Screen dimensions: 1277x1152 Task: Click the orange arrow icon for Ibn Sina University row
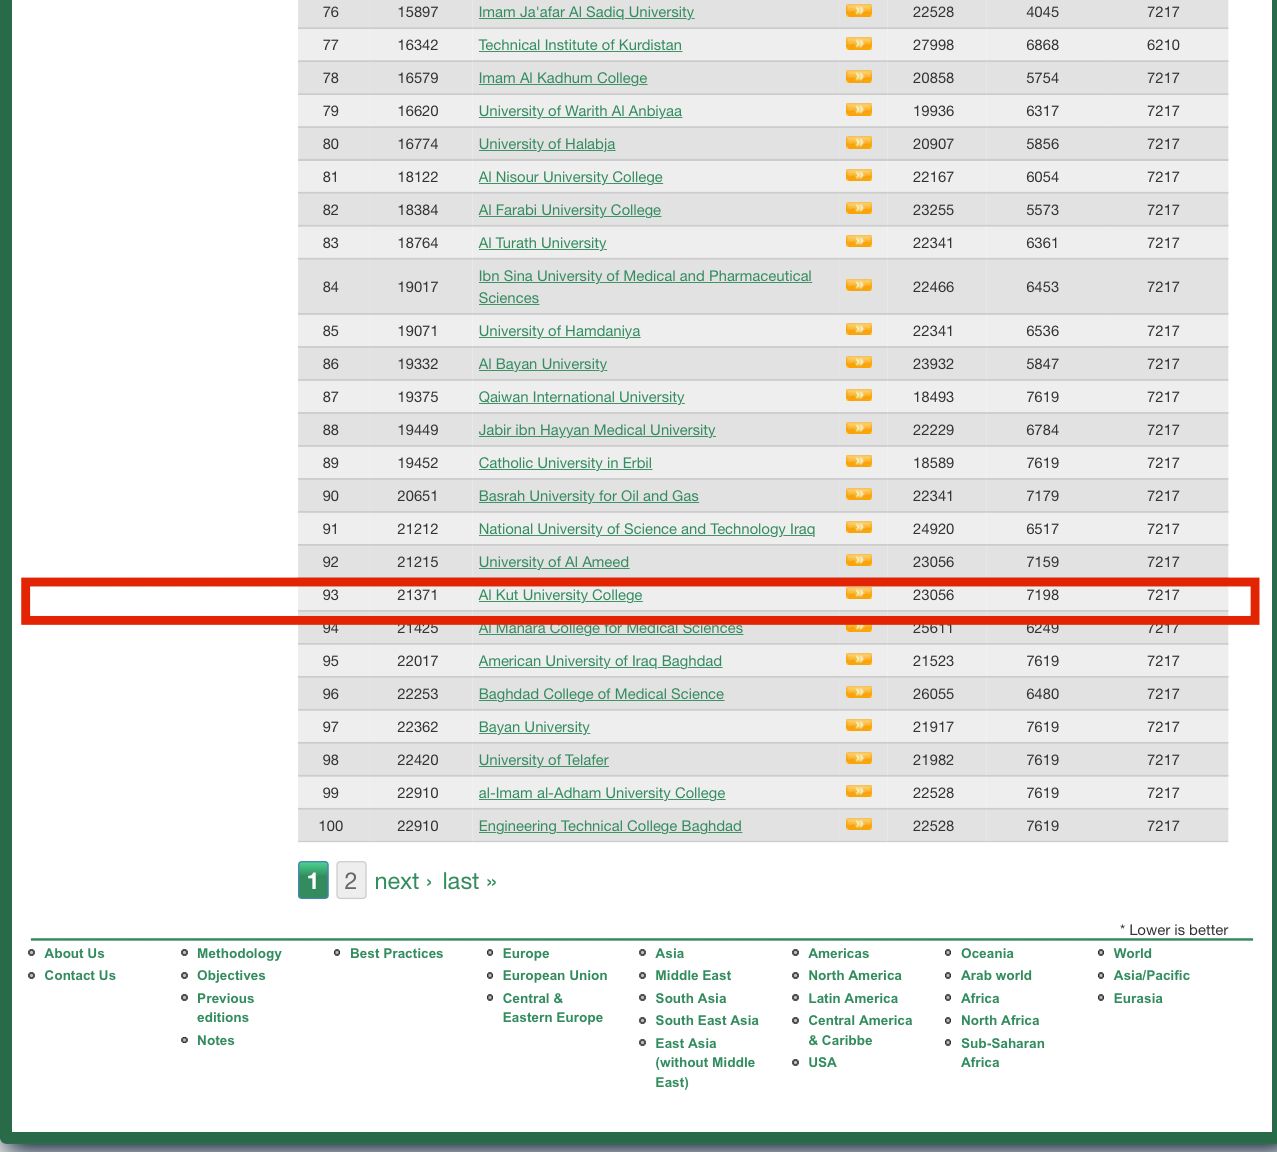click(858, 286)
